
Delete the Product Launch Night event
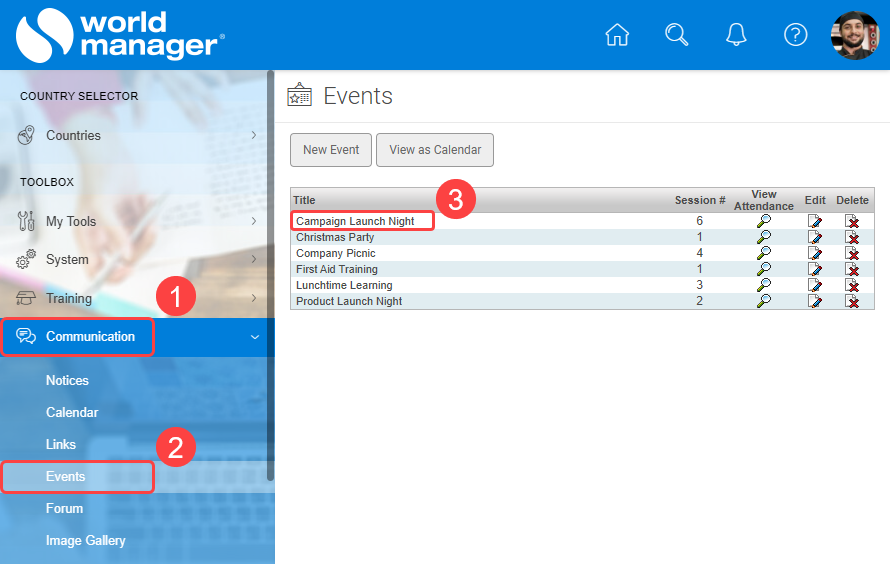pos(852,301)
